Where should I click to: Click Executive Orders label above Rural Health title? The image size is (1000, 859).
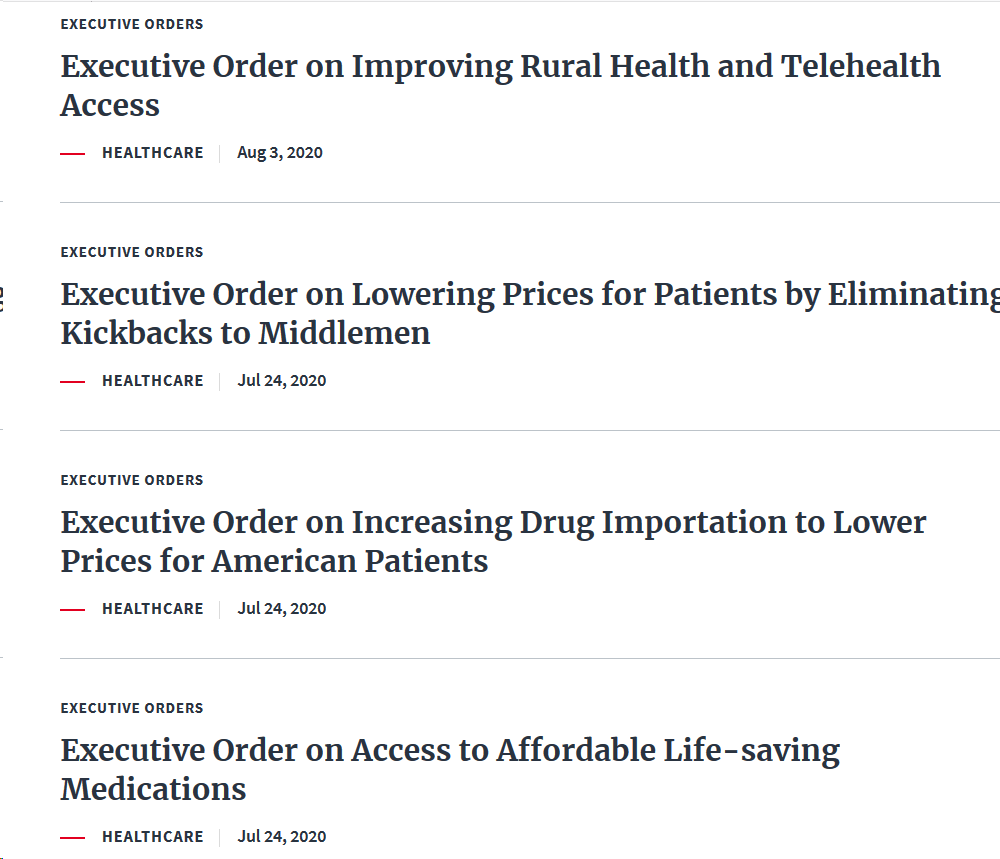(x=132, y=24)
